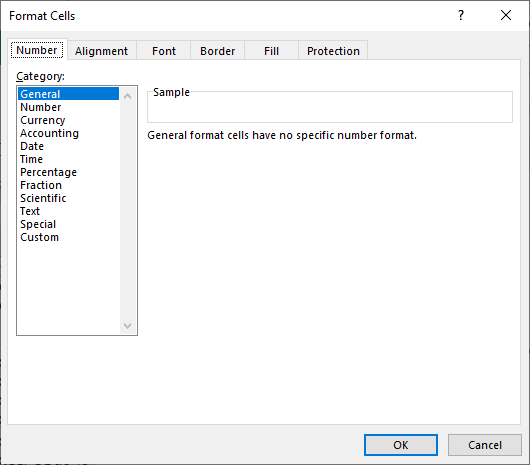Screen dimensions: 530x465
Task: Click category list scroll up arrow
Action: 127,96
